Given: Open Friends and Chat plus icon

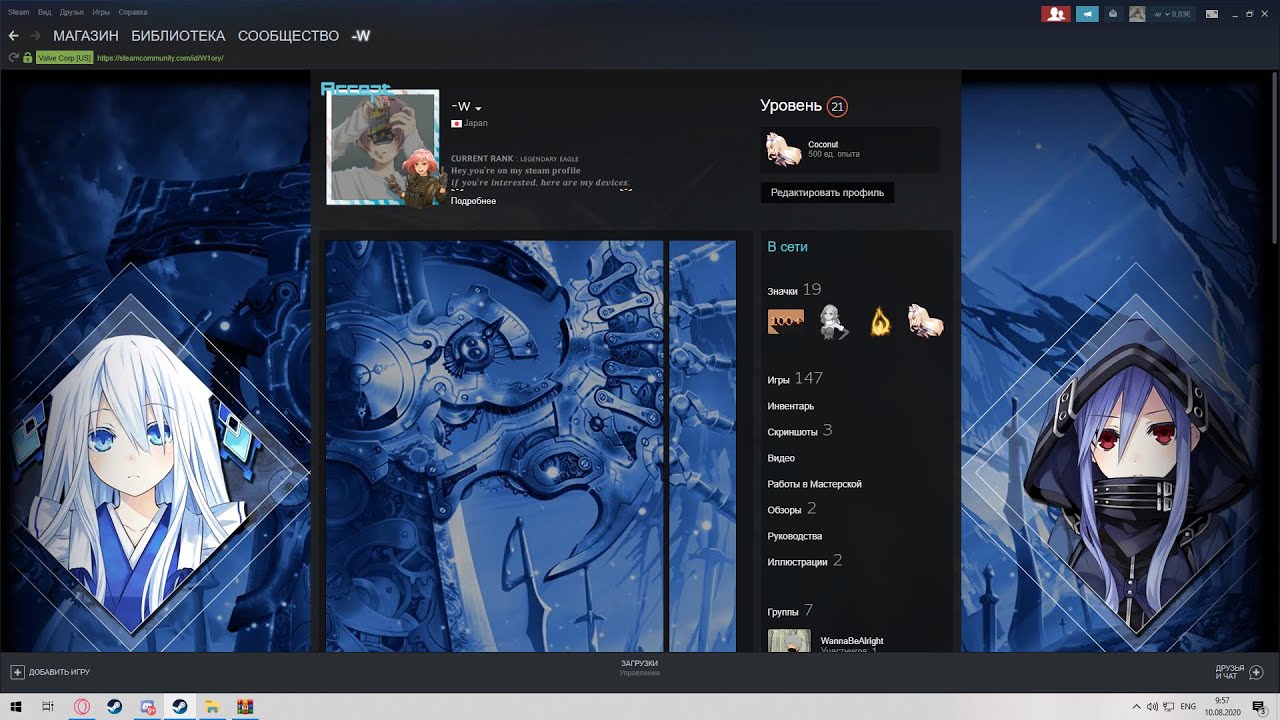Looking at the screenshot, I should (x=1257, y=672).
